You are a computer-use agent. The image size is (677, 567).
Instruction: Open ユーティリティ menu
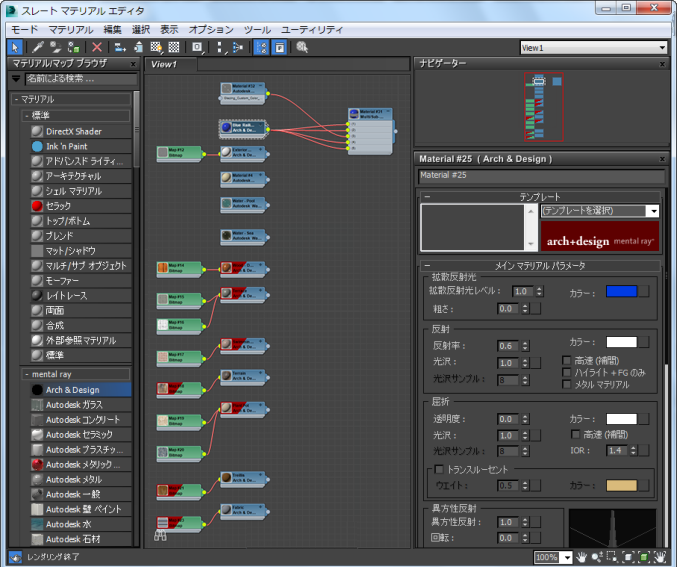tap(312, 30)
